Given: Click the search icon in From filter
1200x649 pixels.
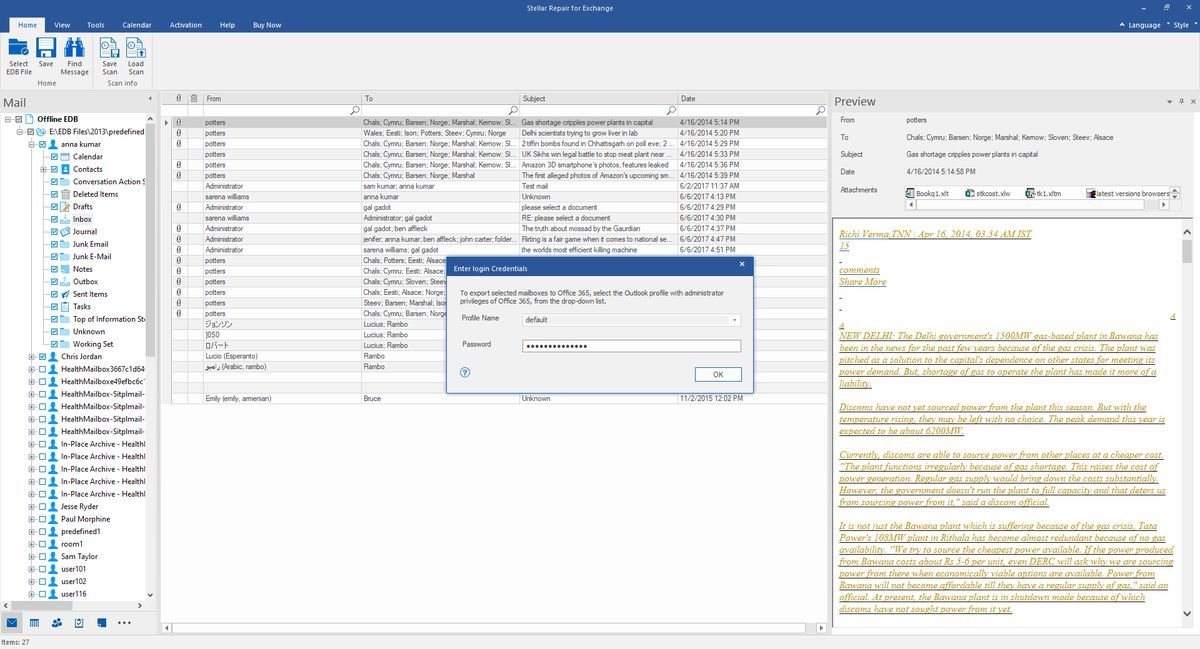Looking at the screenshot, I should point(355,110).
